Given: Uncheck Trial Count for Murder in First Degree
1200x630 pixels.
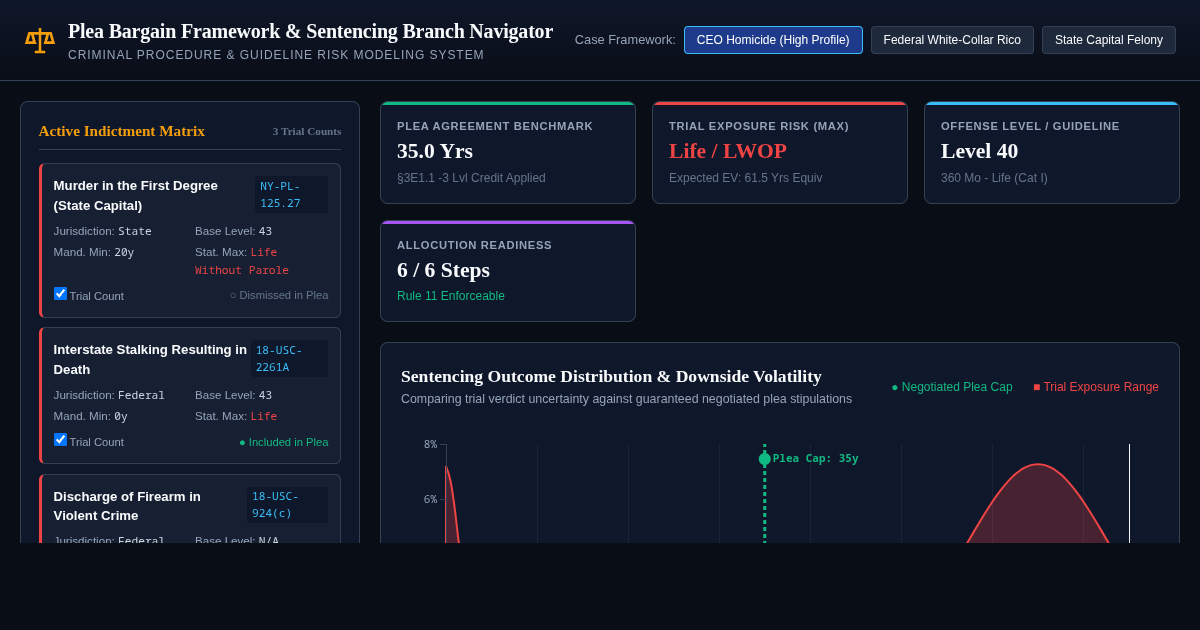Looking at the screenshot, I should [60, 294].
